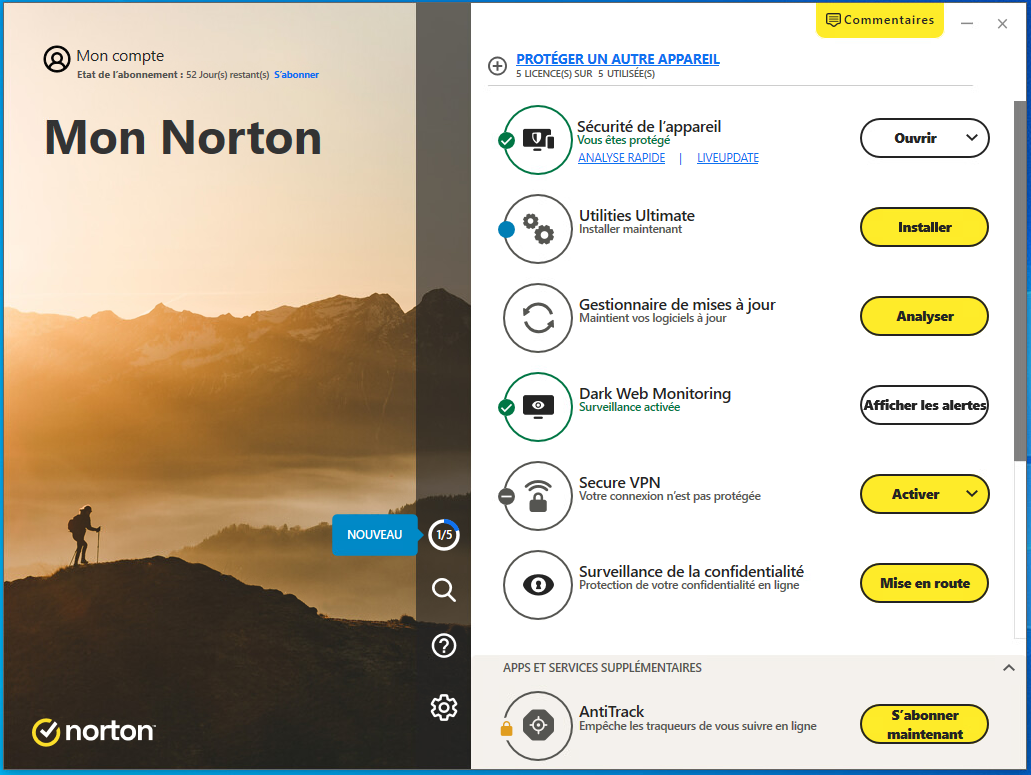The height and width of the screenshot is (775, 1031).
Task: Open the Mon compte profile icon
Action: click(57, 59)
